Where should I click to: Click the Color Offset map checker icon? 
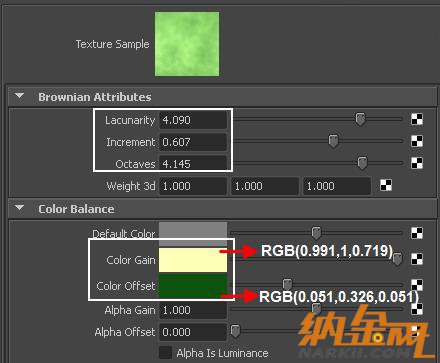tap(417, 285)
